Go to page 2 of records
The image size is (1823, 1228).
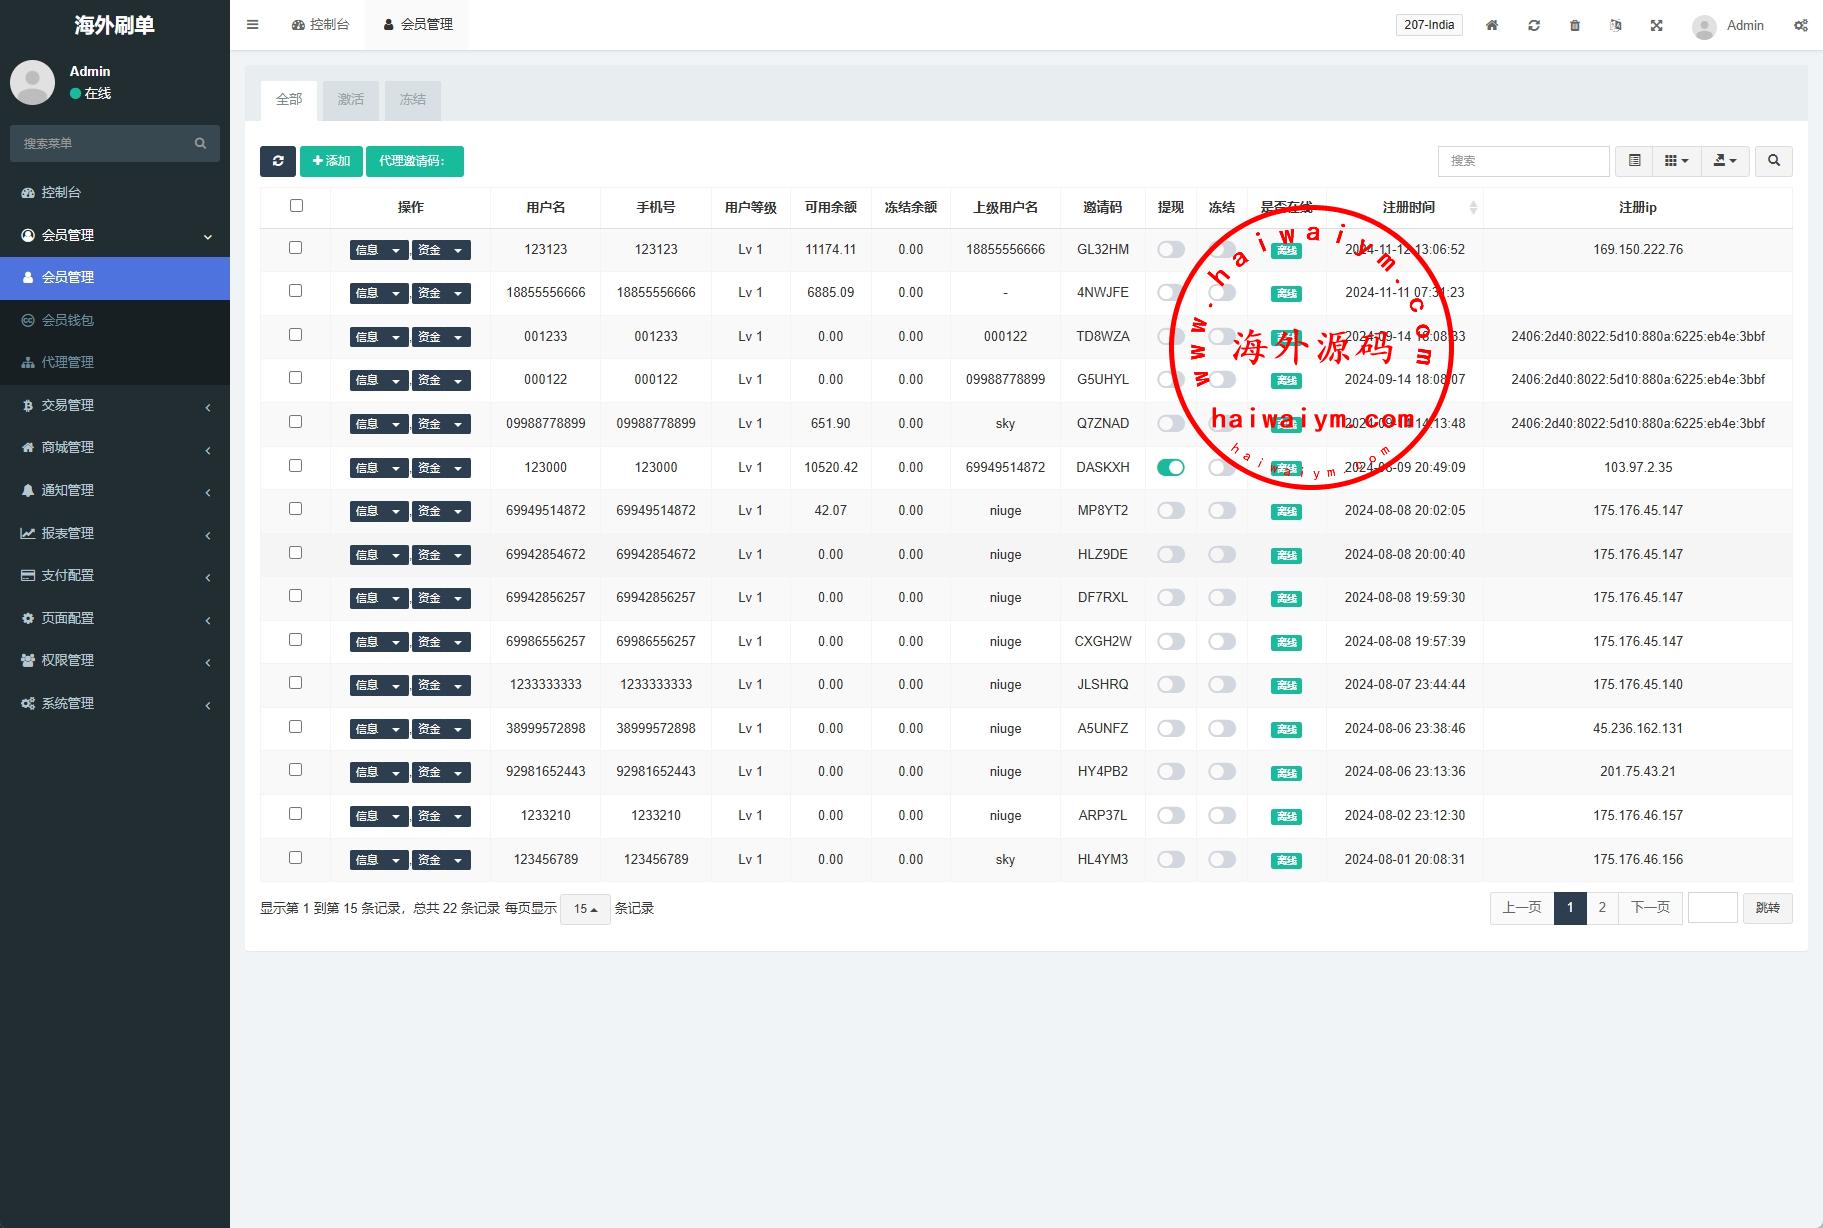pos(1602,908)
